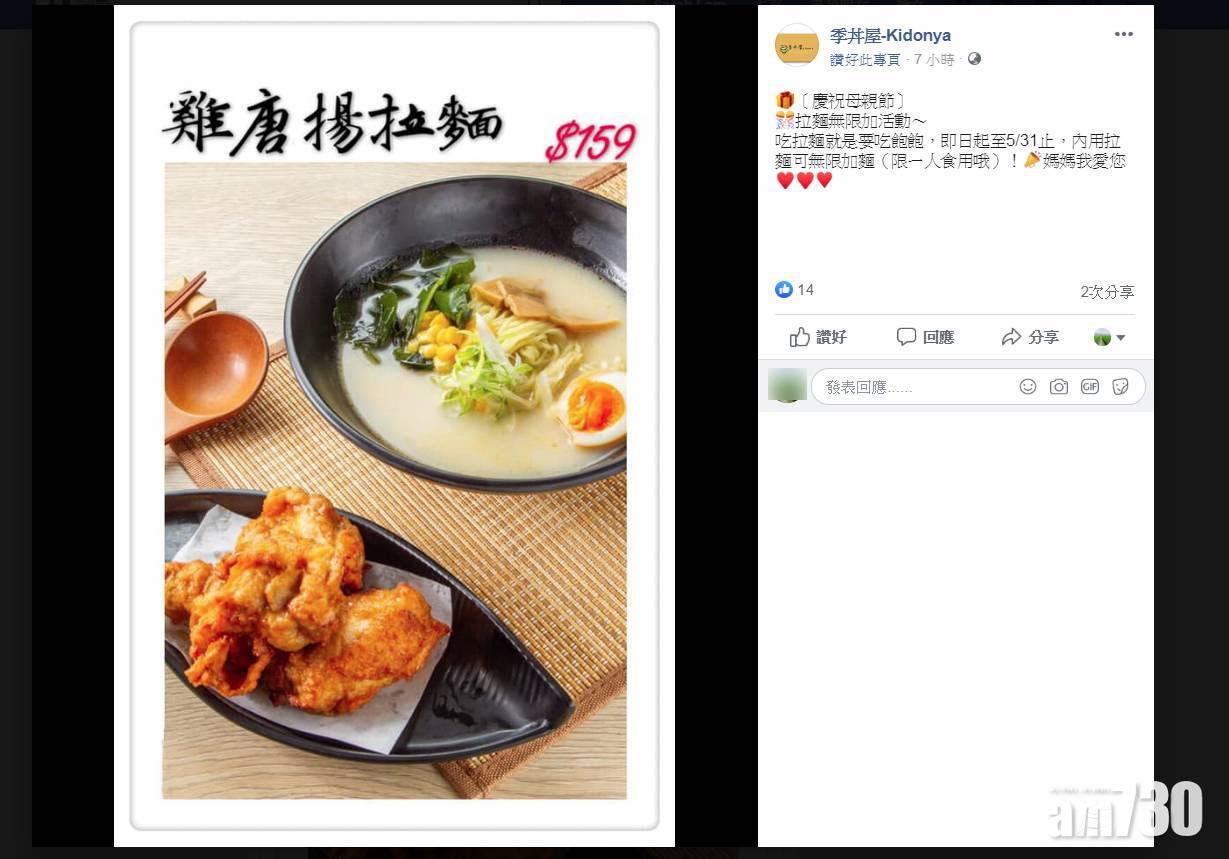Add a GIF to the comment
The width and height of the screenshot is (1229, 859).
click(1090, 387)
